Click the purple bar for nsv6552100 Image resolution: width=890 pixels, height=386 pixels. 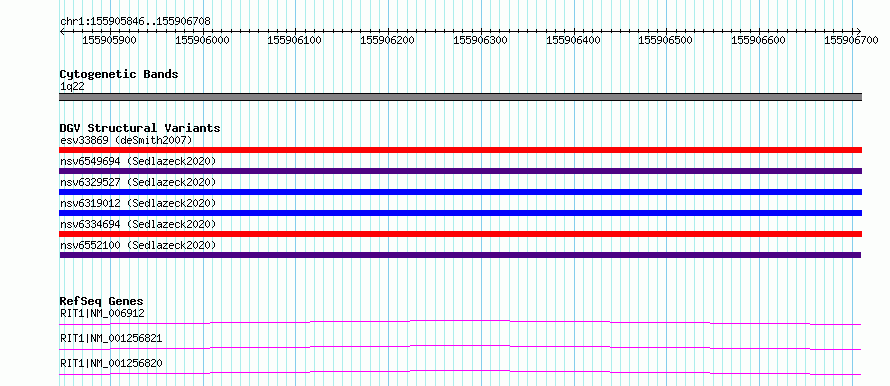point(460,255)
